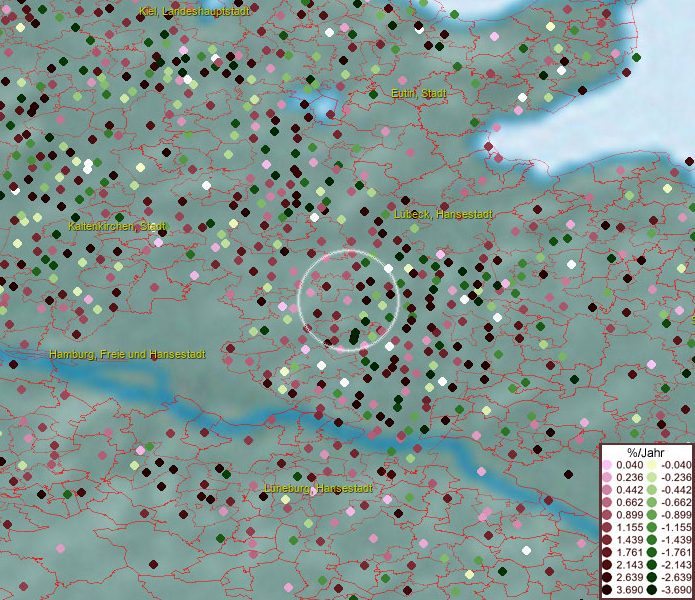This screenshot has width=695, height=600.
Task: Click the legend value 1.761
Action: pos(629,553)
